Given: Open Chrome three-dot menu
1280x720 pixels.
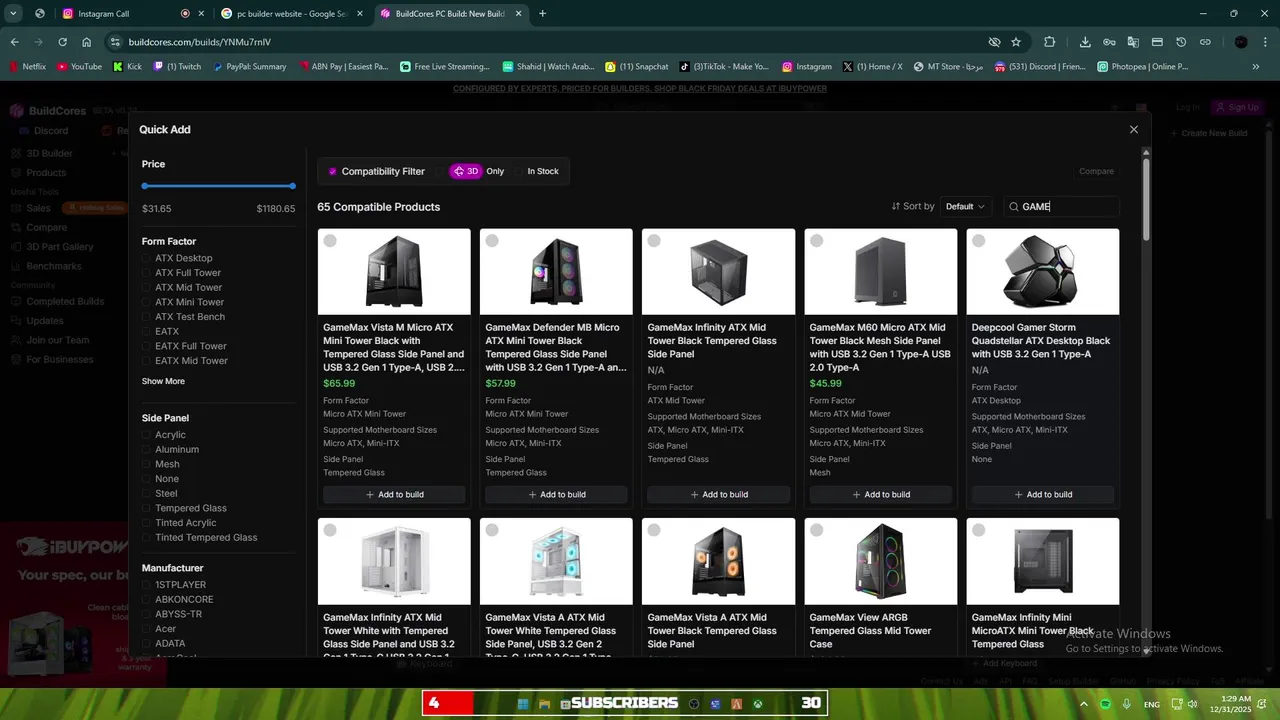Looking at the screenshot, I should click(1265, 42).
